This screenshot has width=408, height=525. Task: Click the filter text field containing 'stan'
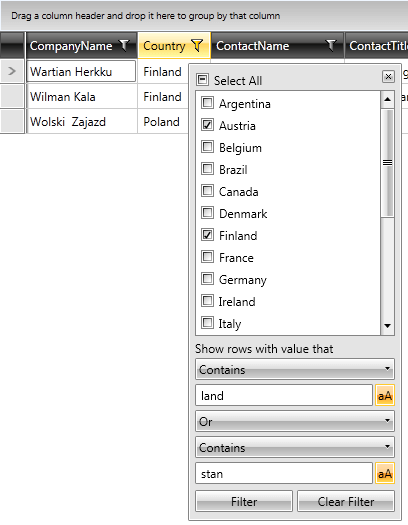[284, 473]
